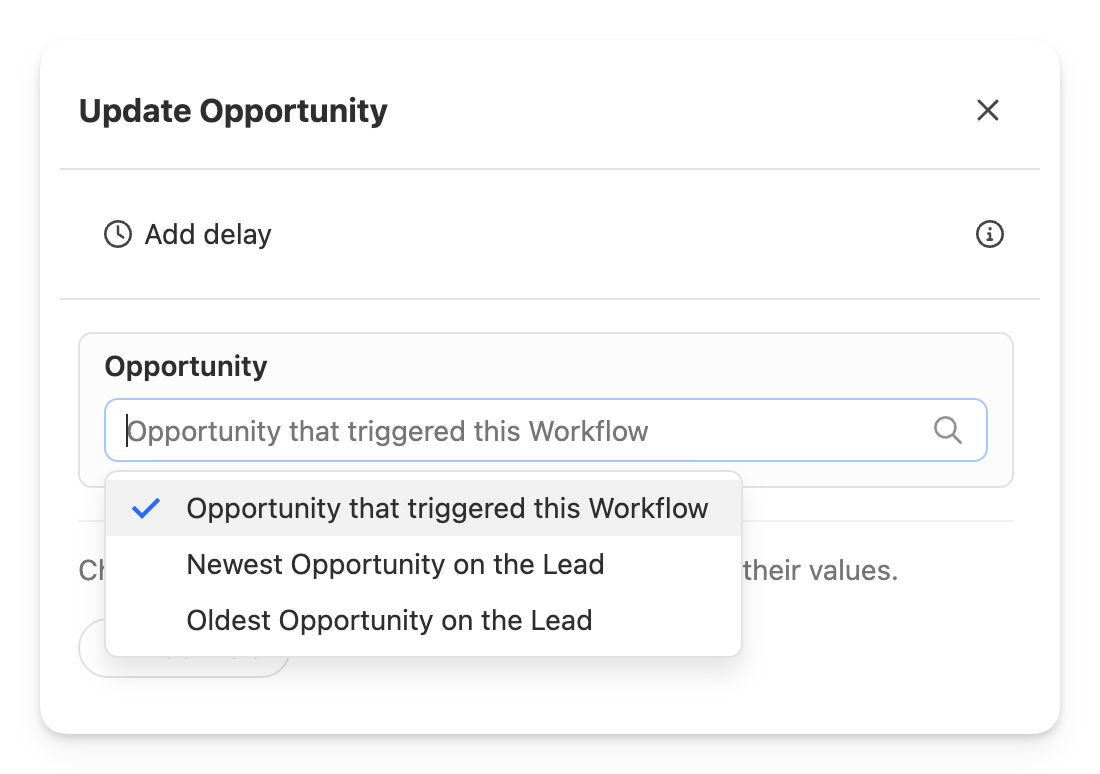Viewport: 1100px width, 774px height.
Task: Close the Update Opportunity dialog
Action: 988,110
